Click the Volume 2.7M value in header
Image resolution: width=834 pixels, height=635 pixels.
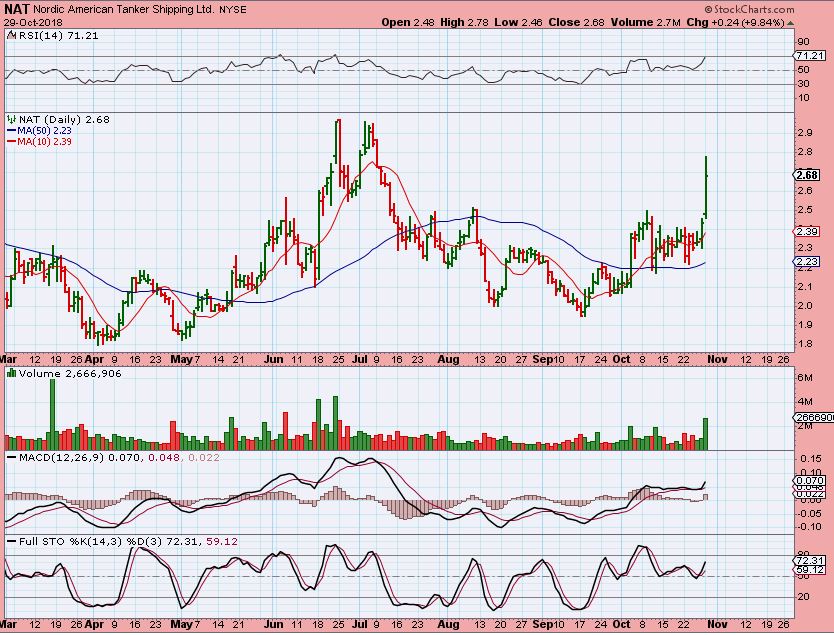(x=646, y=22)
